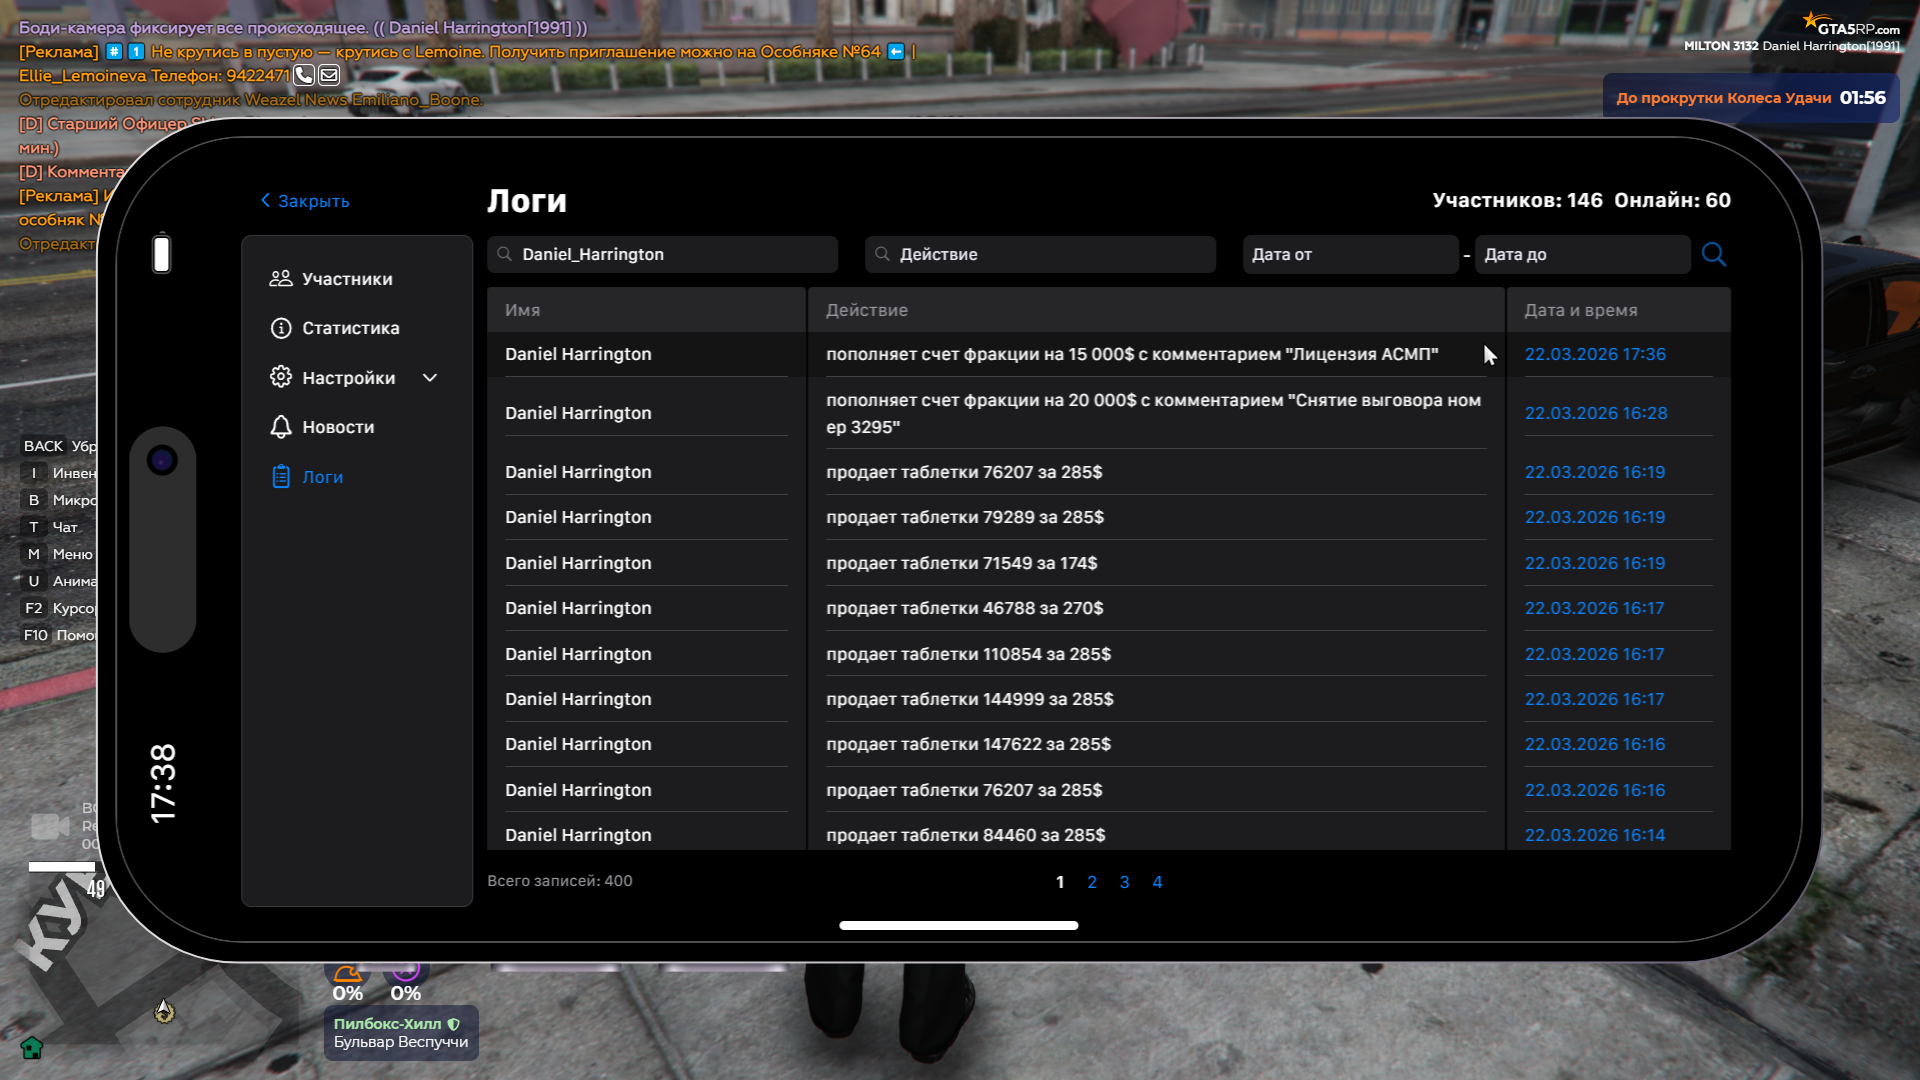
Task: Open Участники via its people icon
Action: [x=281, y=279]
